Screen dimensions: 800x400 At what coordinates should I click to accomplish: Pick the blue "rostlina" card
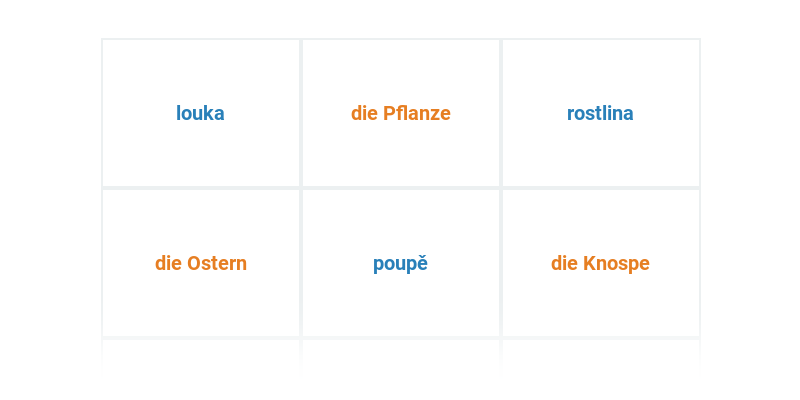600,113
